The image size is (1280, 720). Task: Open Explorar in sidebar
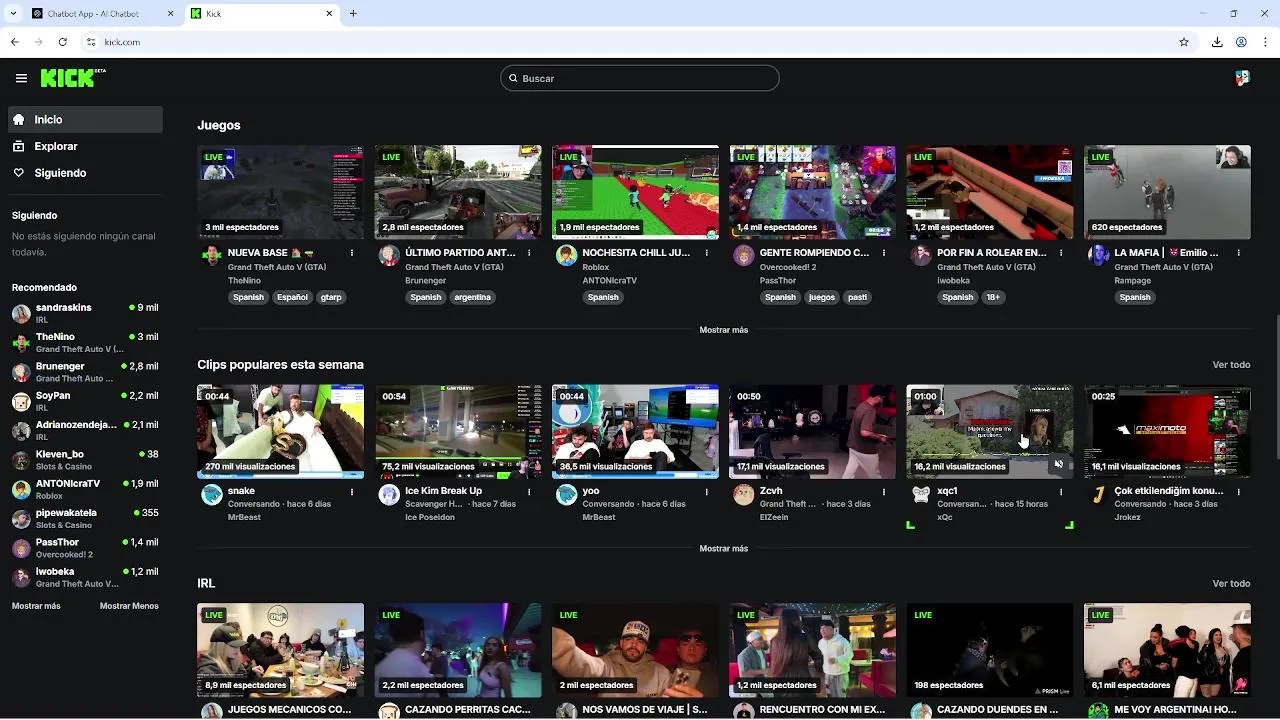tap(85, 146)
